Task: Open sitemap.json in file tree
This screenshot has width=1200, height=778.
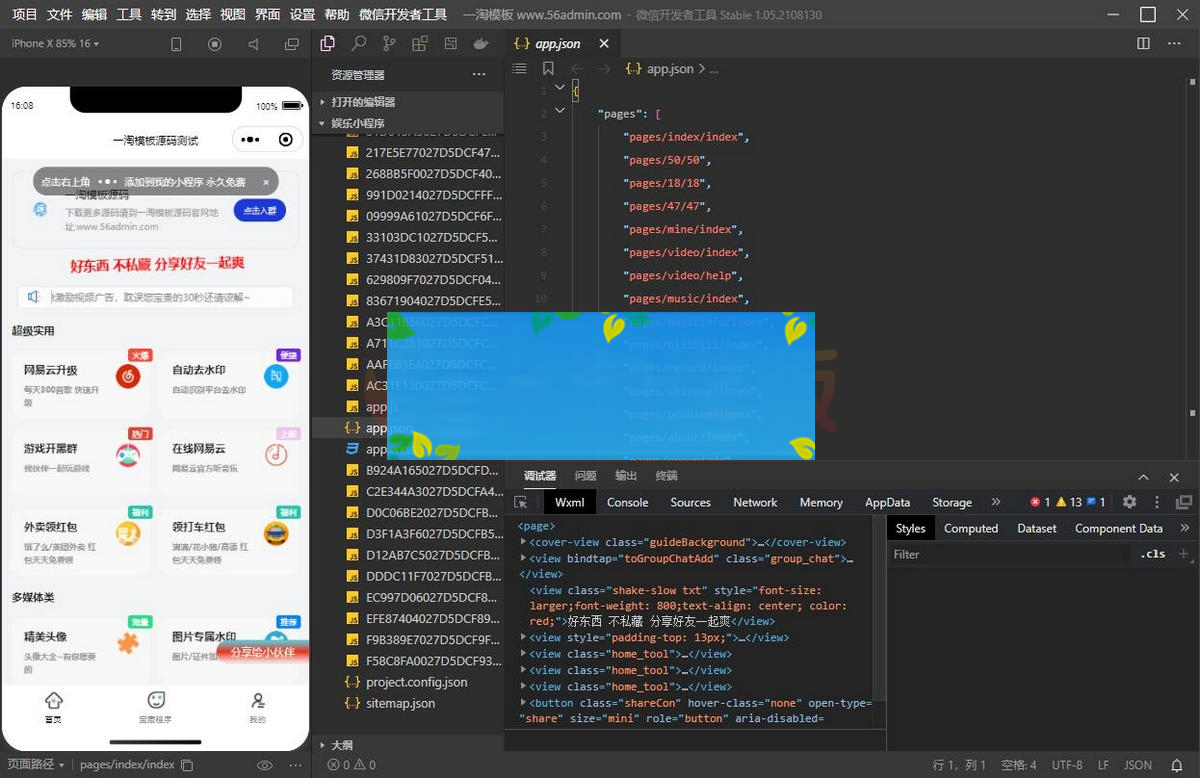Action: coord(400,703)
